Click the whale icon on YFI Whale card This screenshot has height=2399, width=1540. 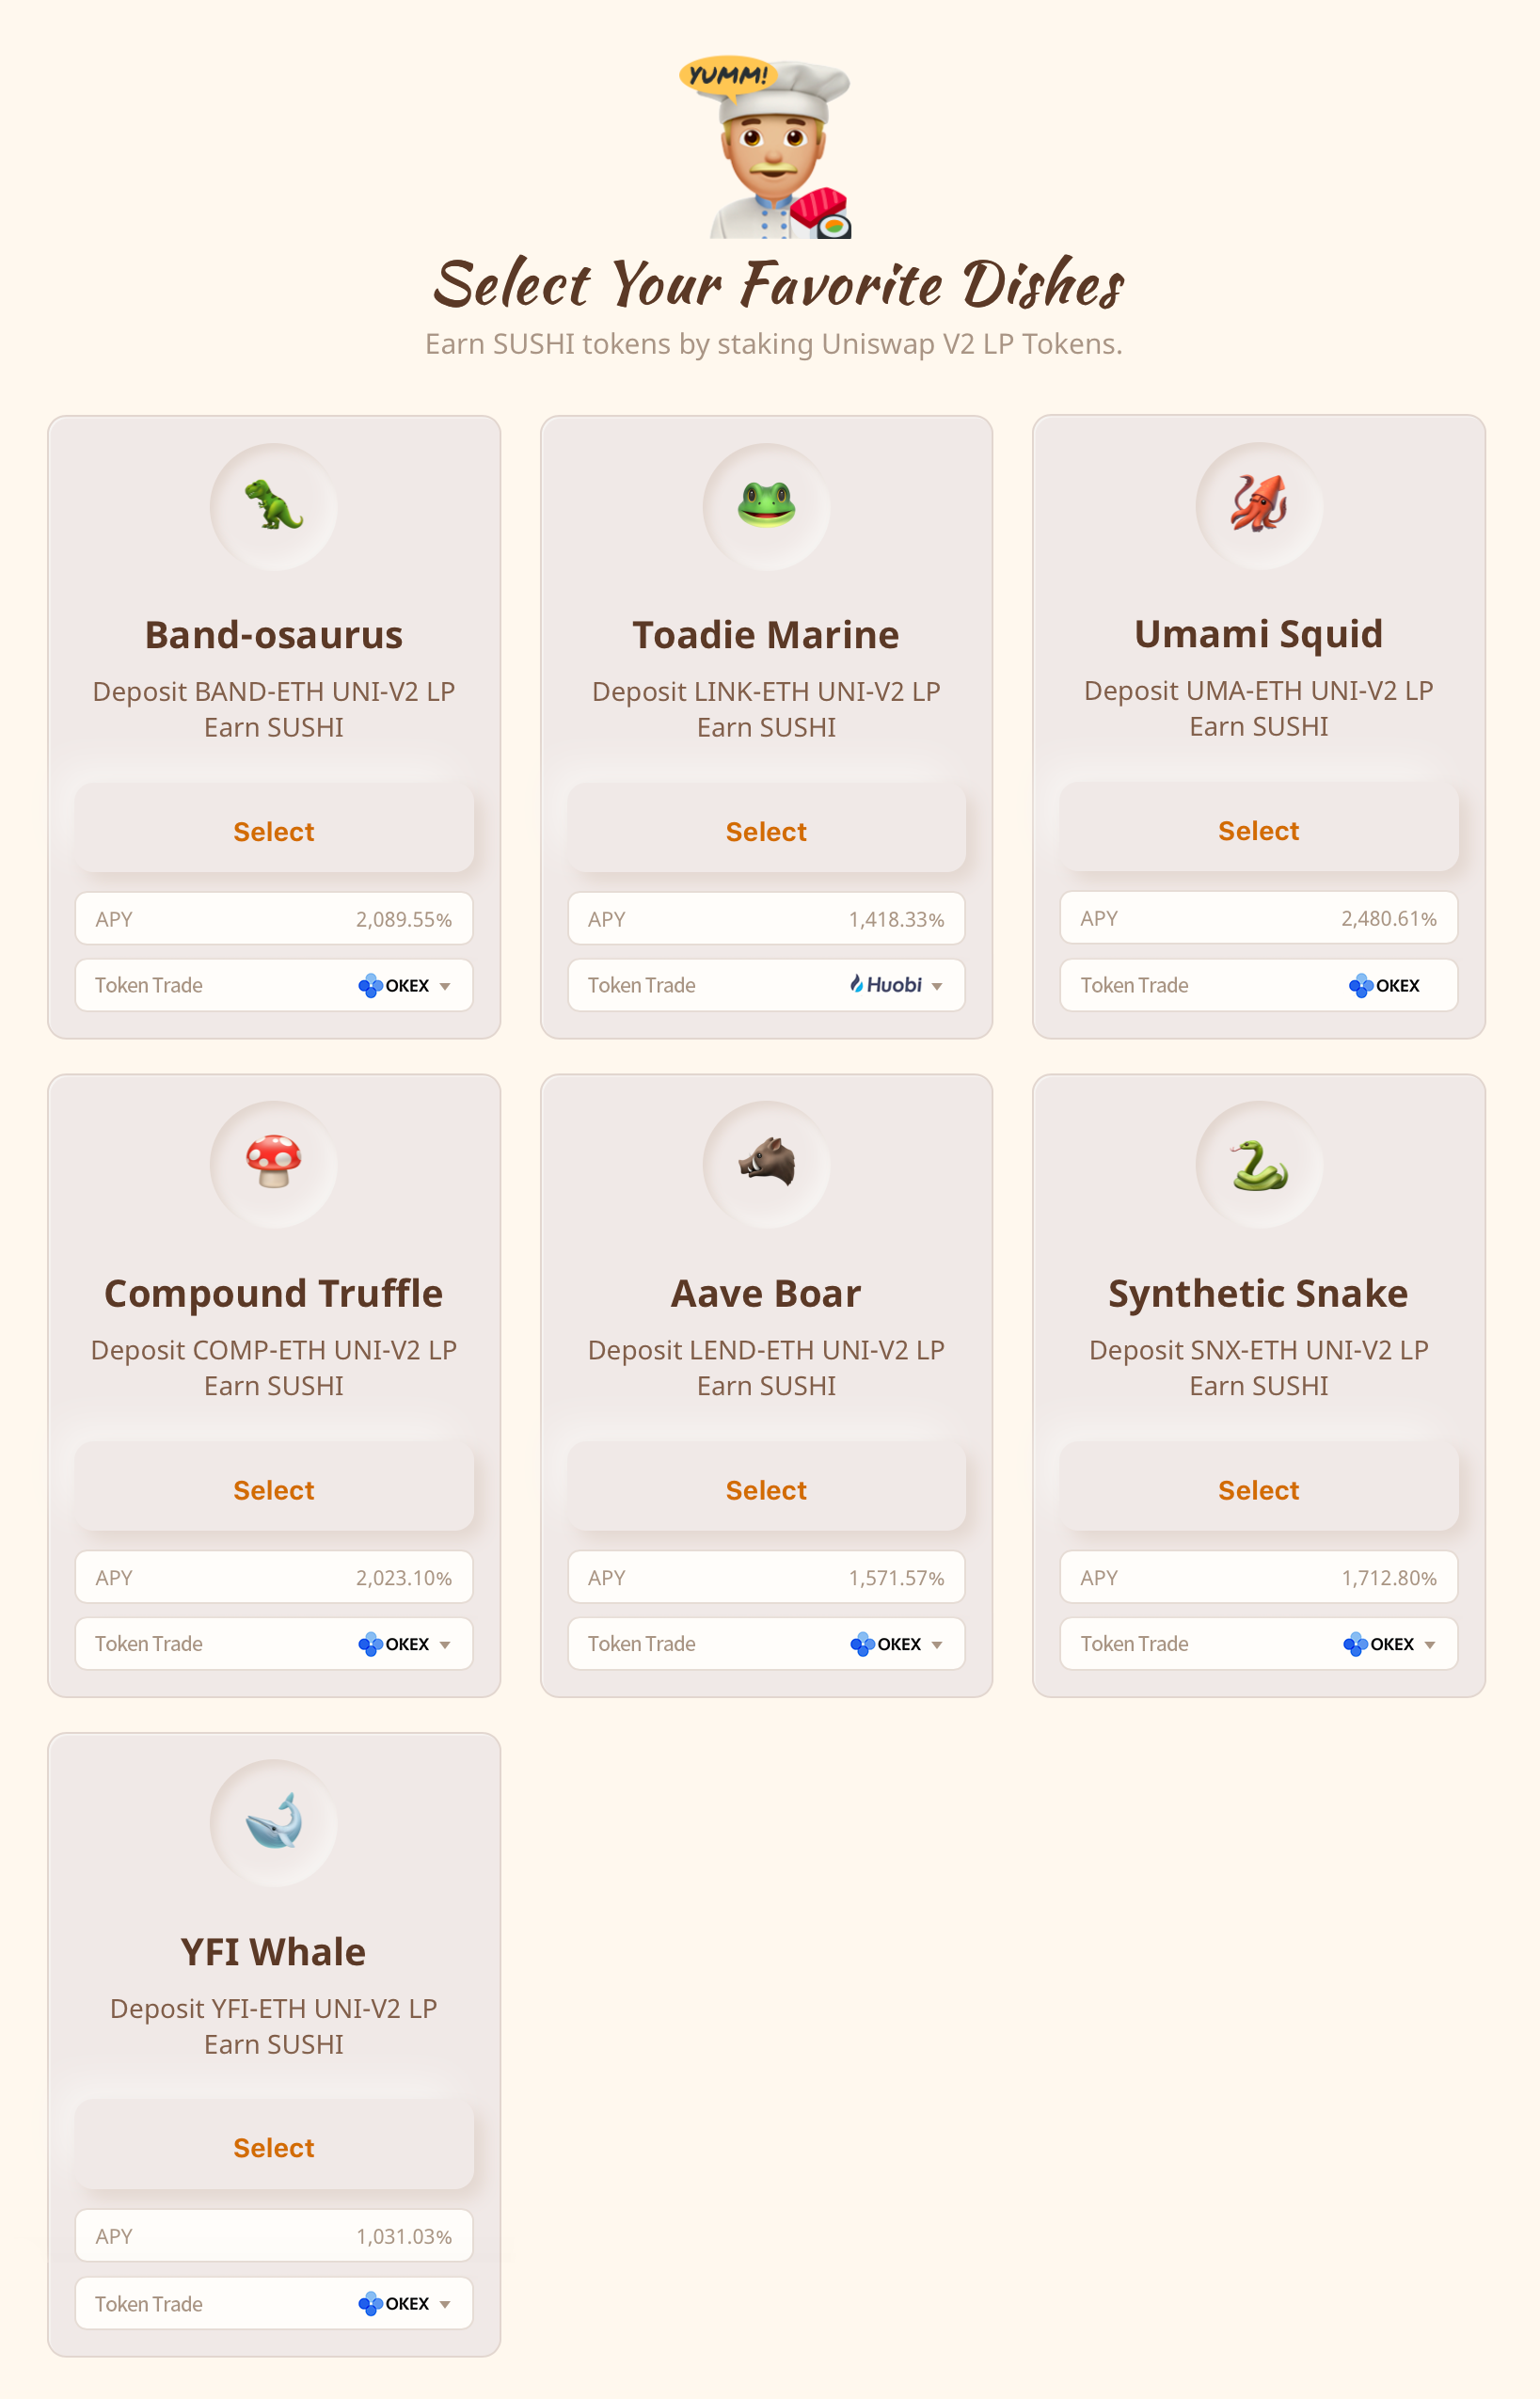click(x=273, y=1822)
